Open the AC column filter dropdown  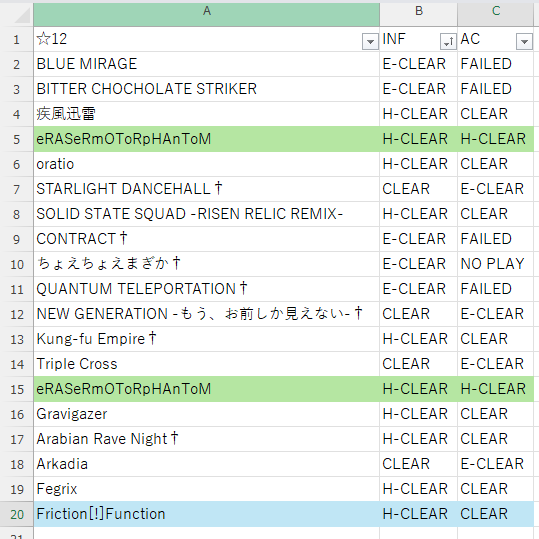click(524, 42)
